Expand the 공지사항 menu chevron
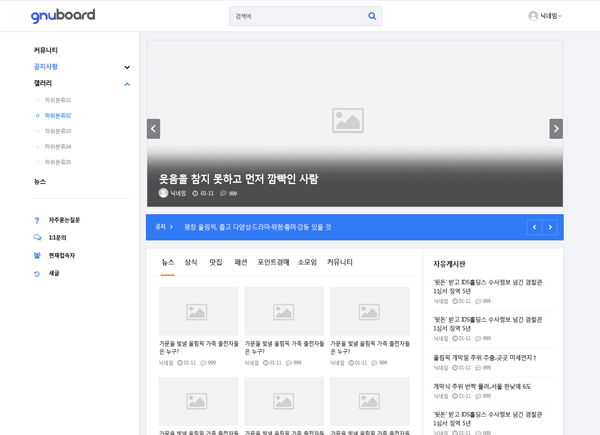600x435 pixels. 127,67
